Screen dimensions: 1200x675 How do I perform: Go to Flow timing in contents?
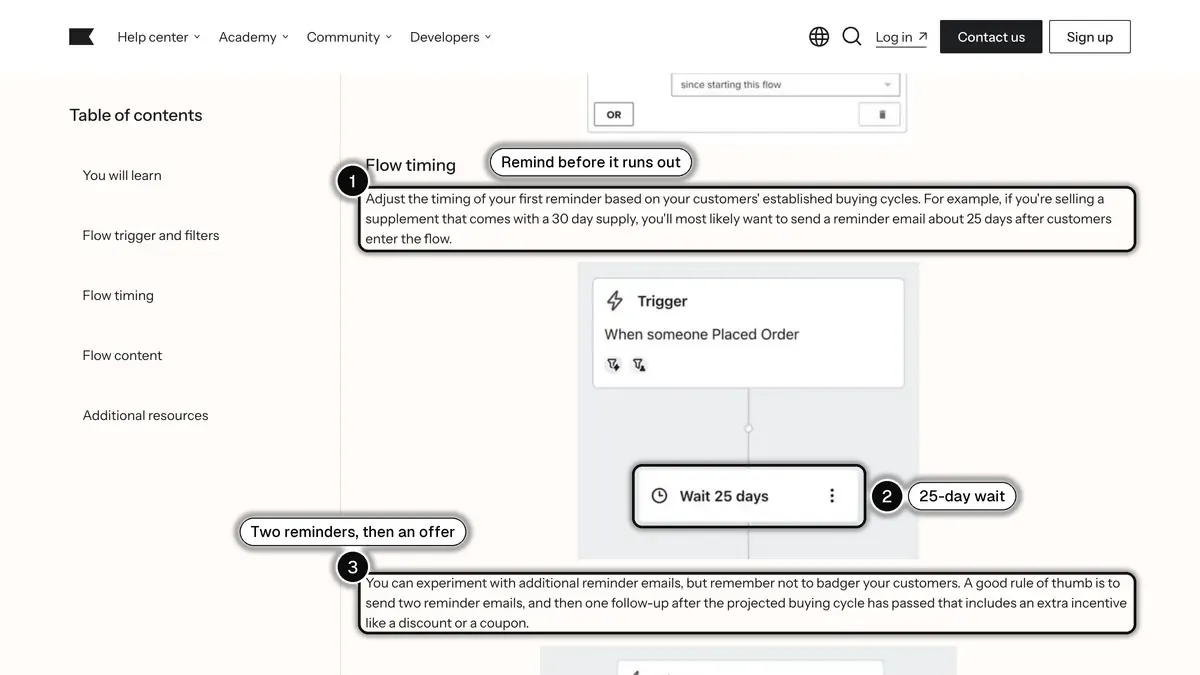click(118, 295)
